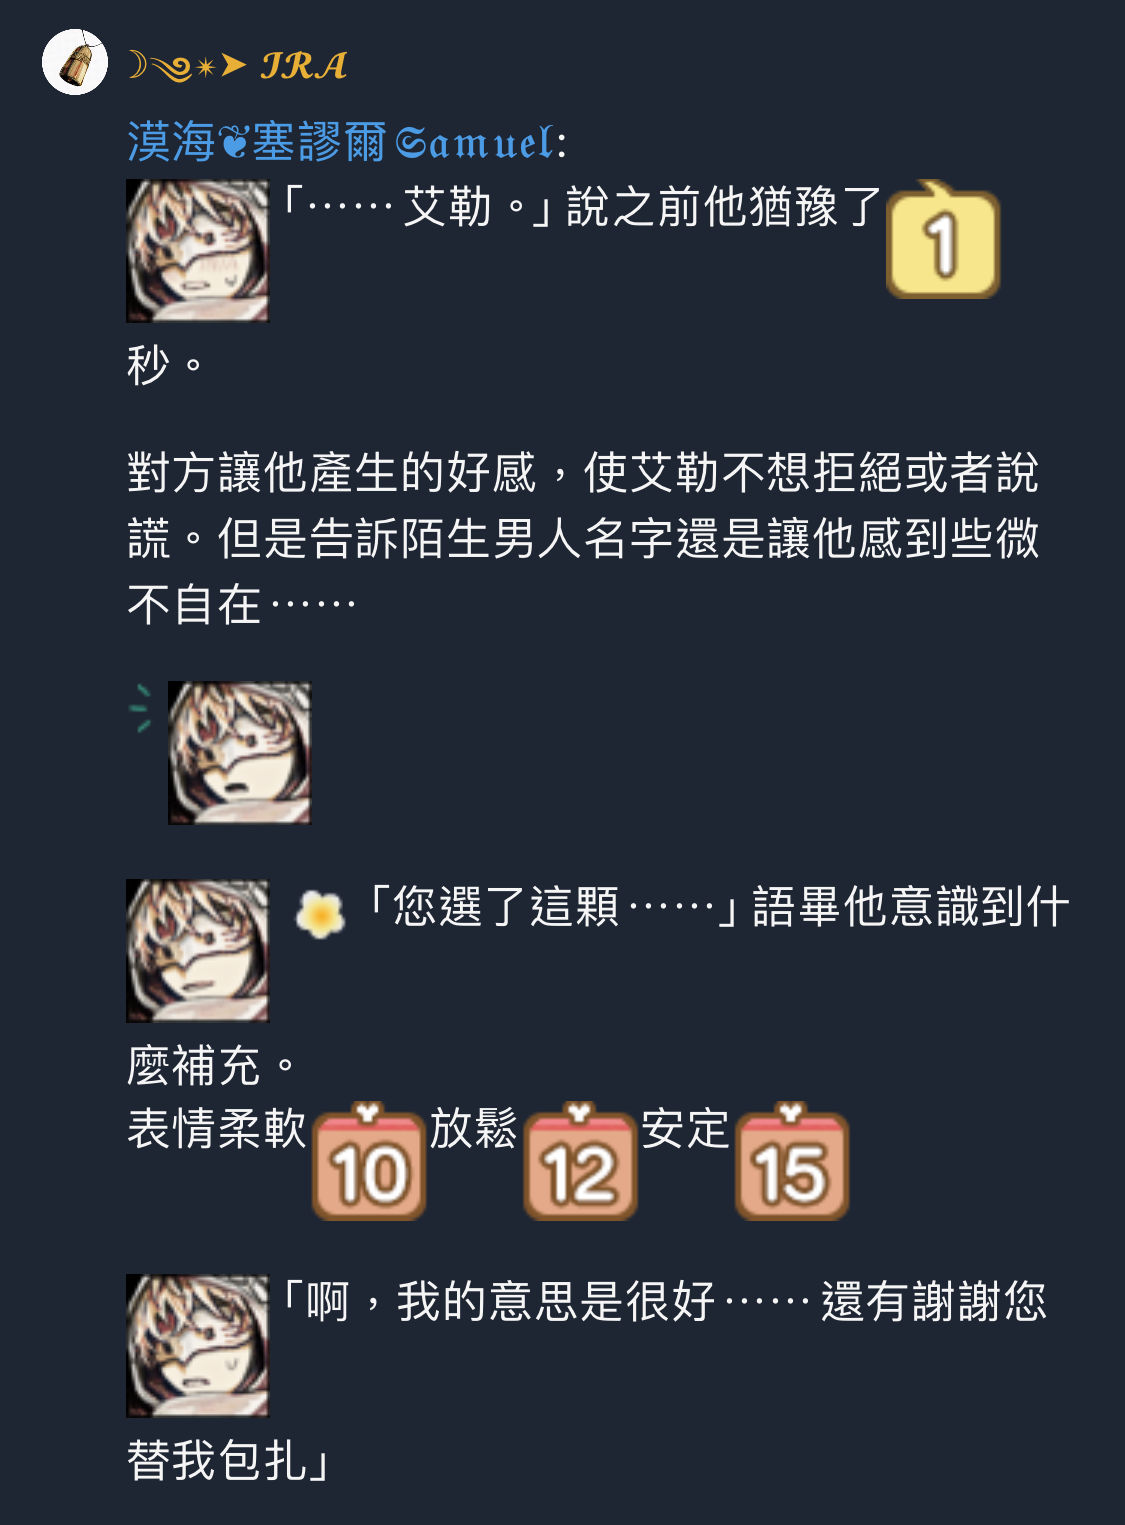1125x1525 pixels.
Task: Click the character face emoji before 「……艾勒。」
Action: (x=197, y=251)
